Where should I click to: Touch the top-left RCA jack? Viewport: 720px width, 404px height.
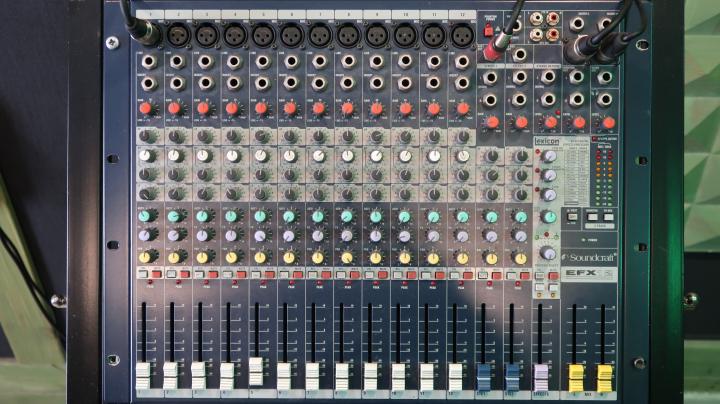pos(536,19)
